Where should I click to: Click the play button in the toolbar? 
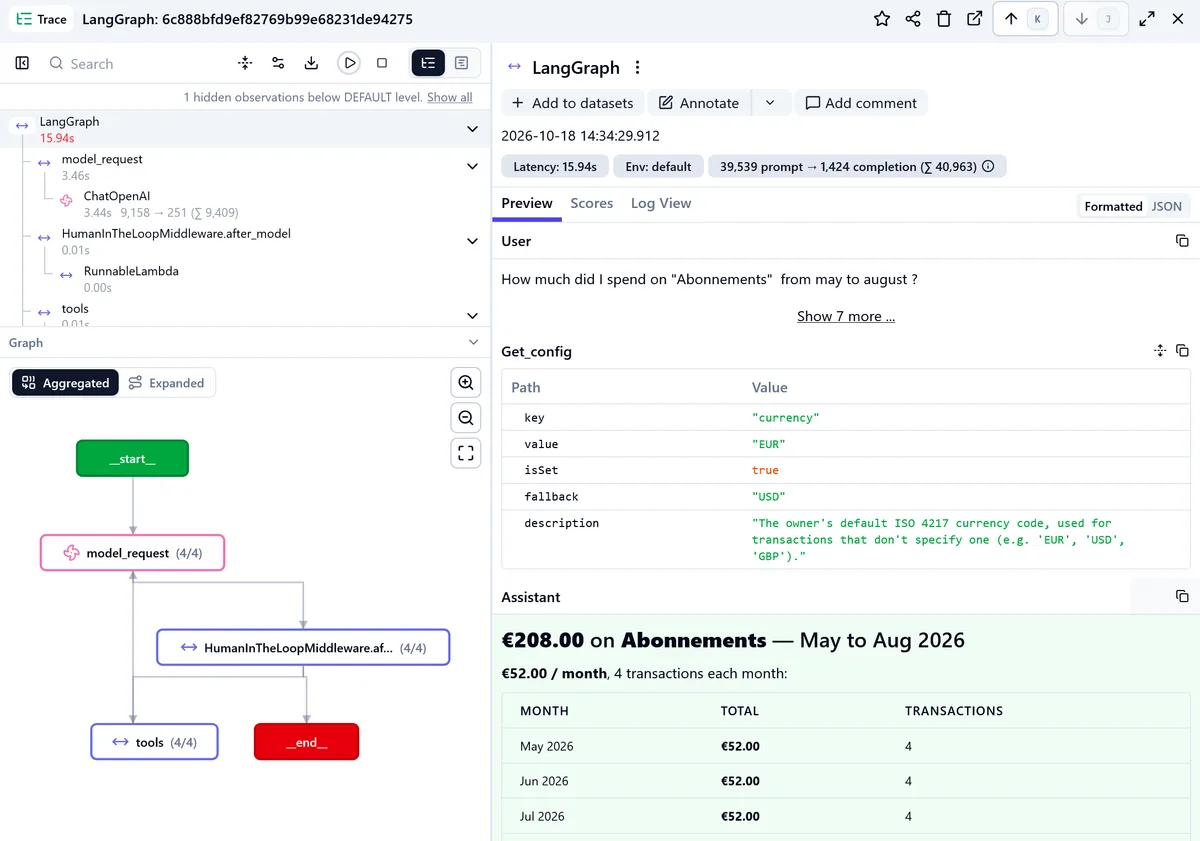[348, 63]
